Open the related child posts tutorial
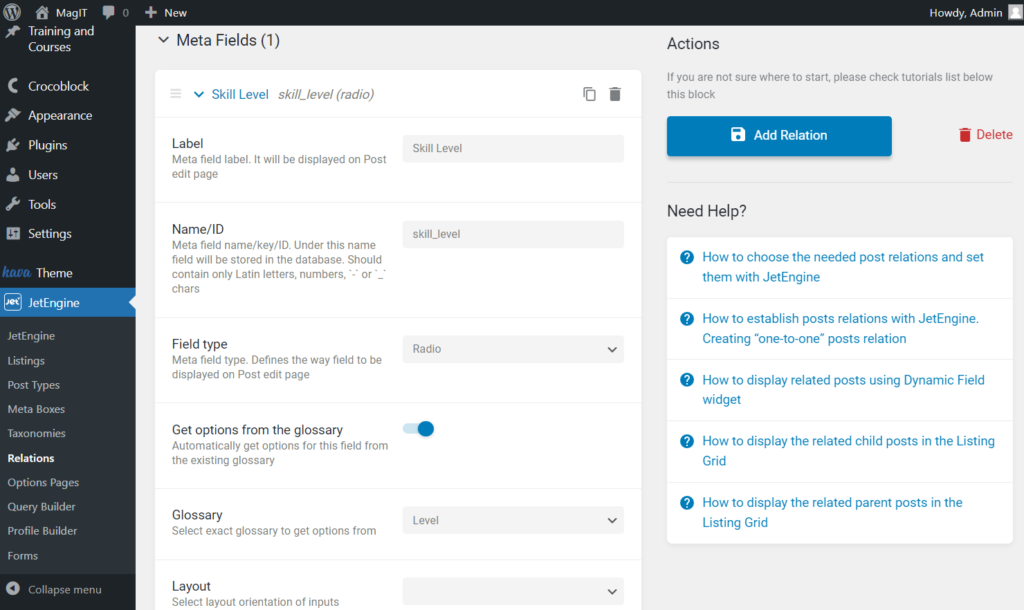Image resolution: width=1024 pixels, height=610 pixels. (x=848, y=451)
